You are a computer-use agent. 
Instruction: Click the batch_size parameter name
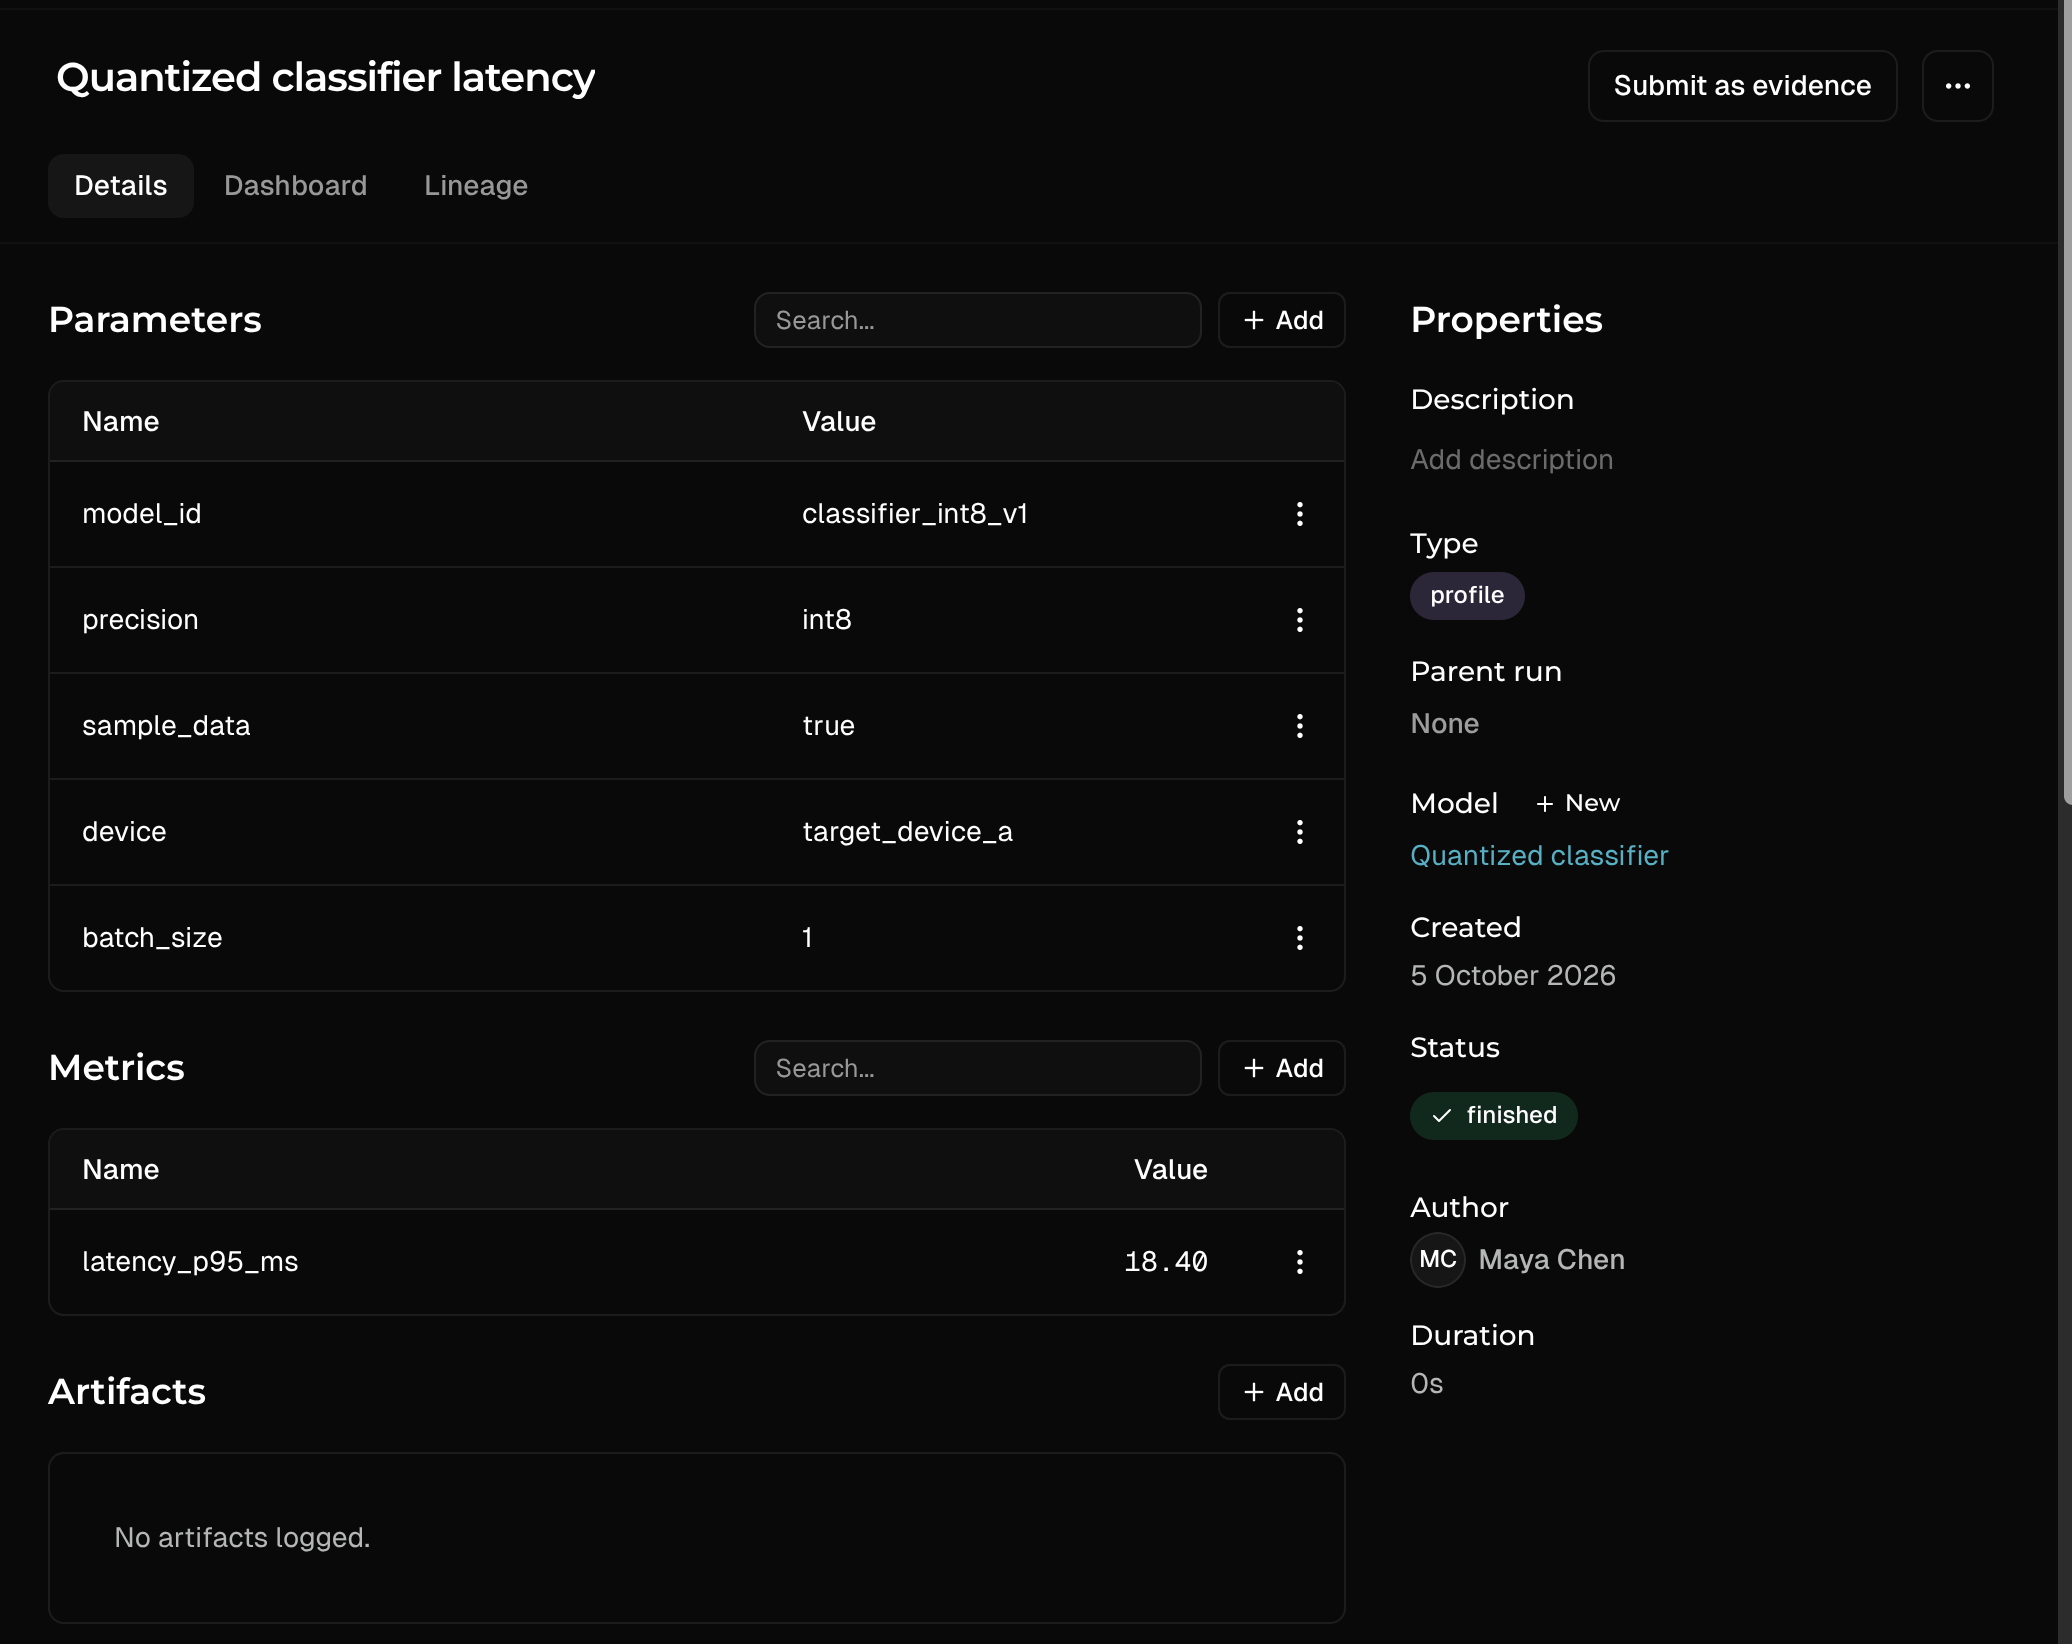click(x=152, y=938)
